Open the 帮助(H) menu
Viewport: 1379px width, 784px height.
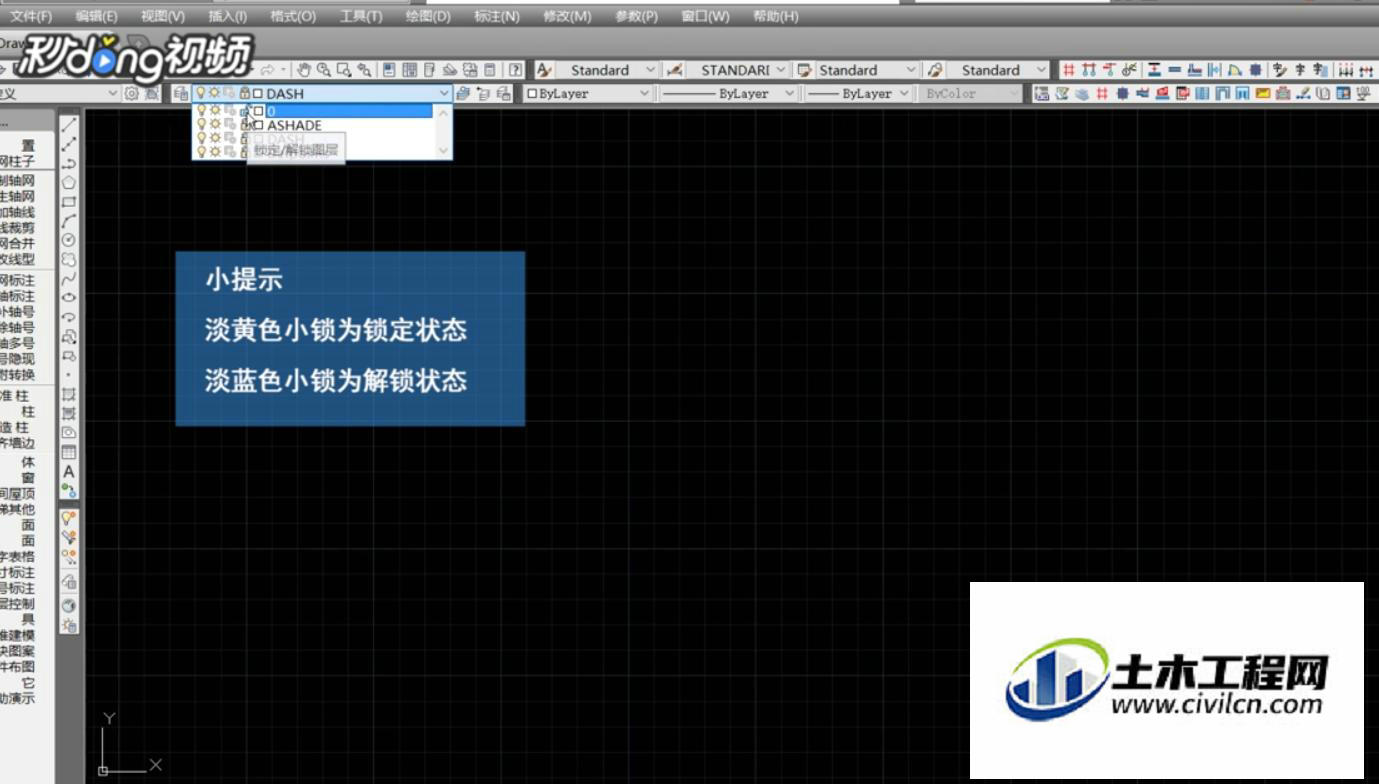[775, 16]
